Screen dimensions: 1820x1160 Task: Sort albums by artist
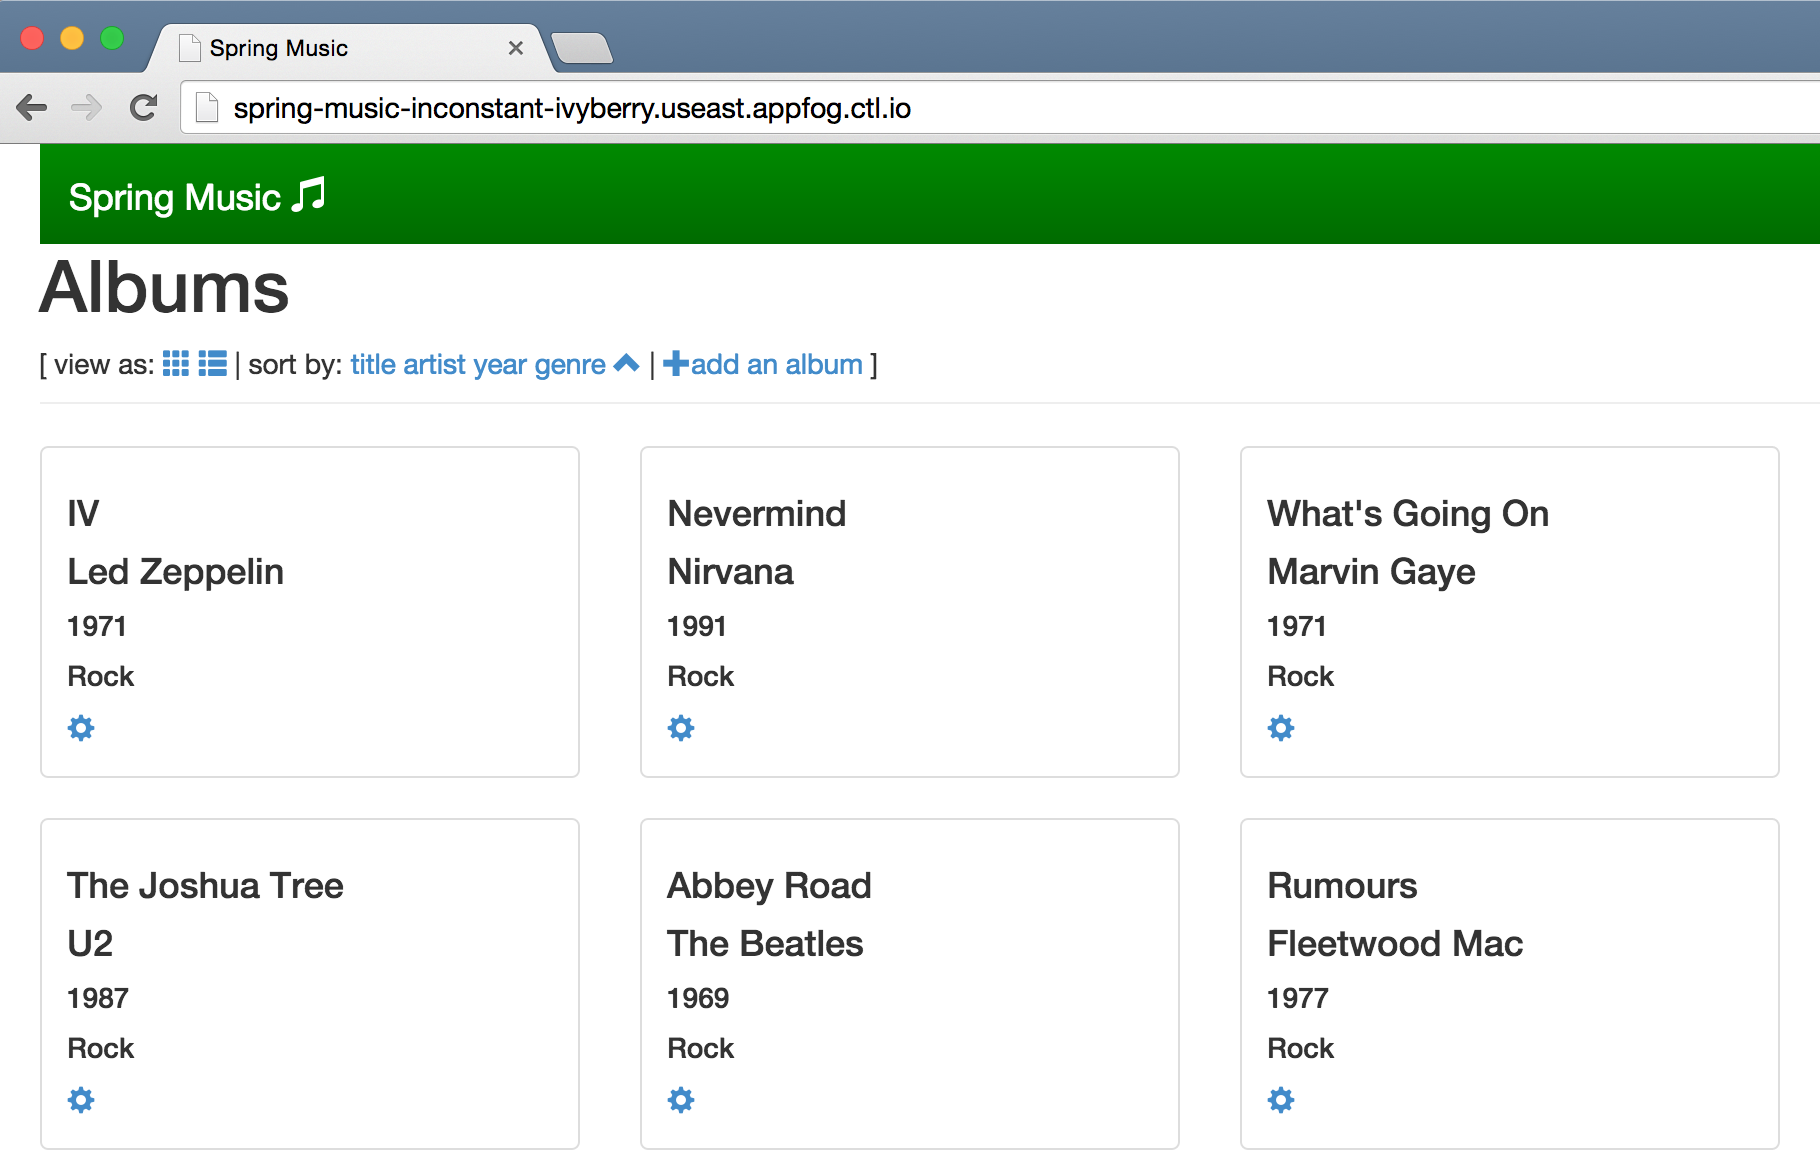point(435,365)
